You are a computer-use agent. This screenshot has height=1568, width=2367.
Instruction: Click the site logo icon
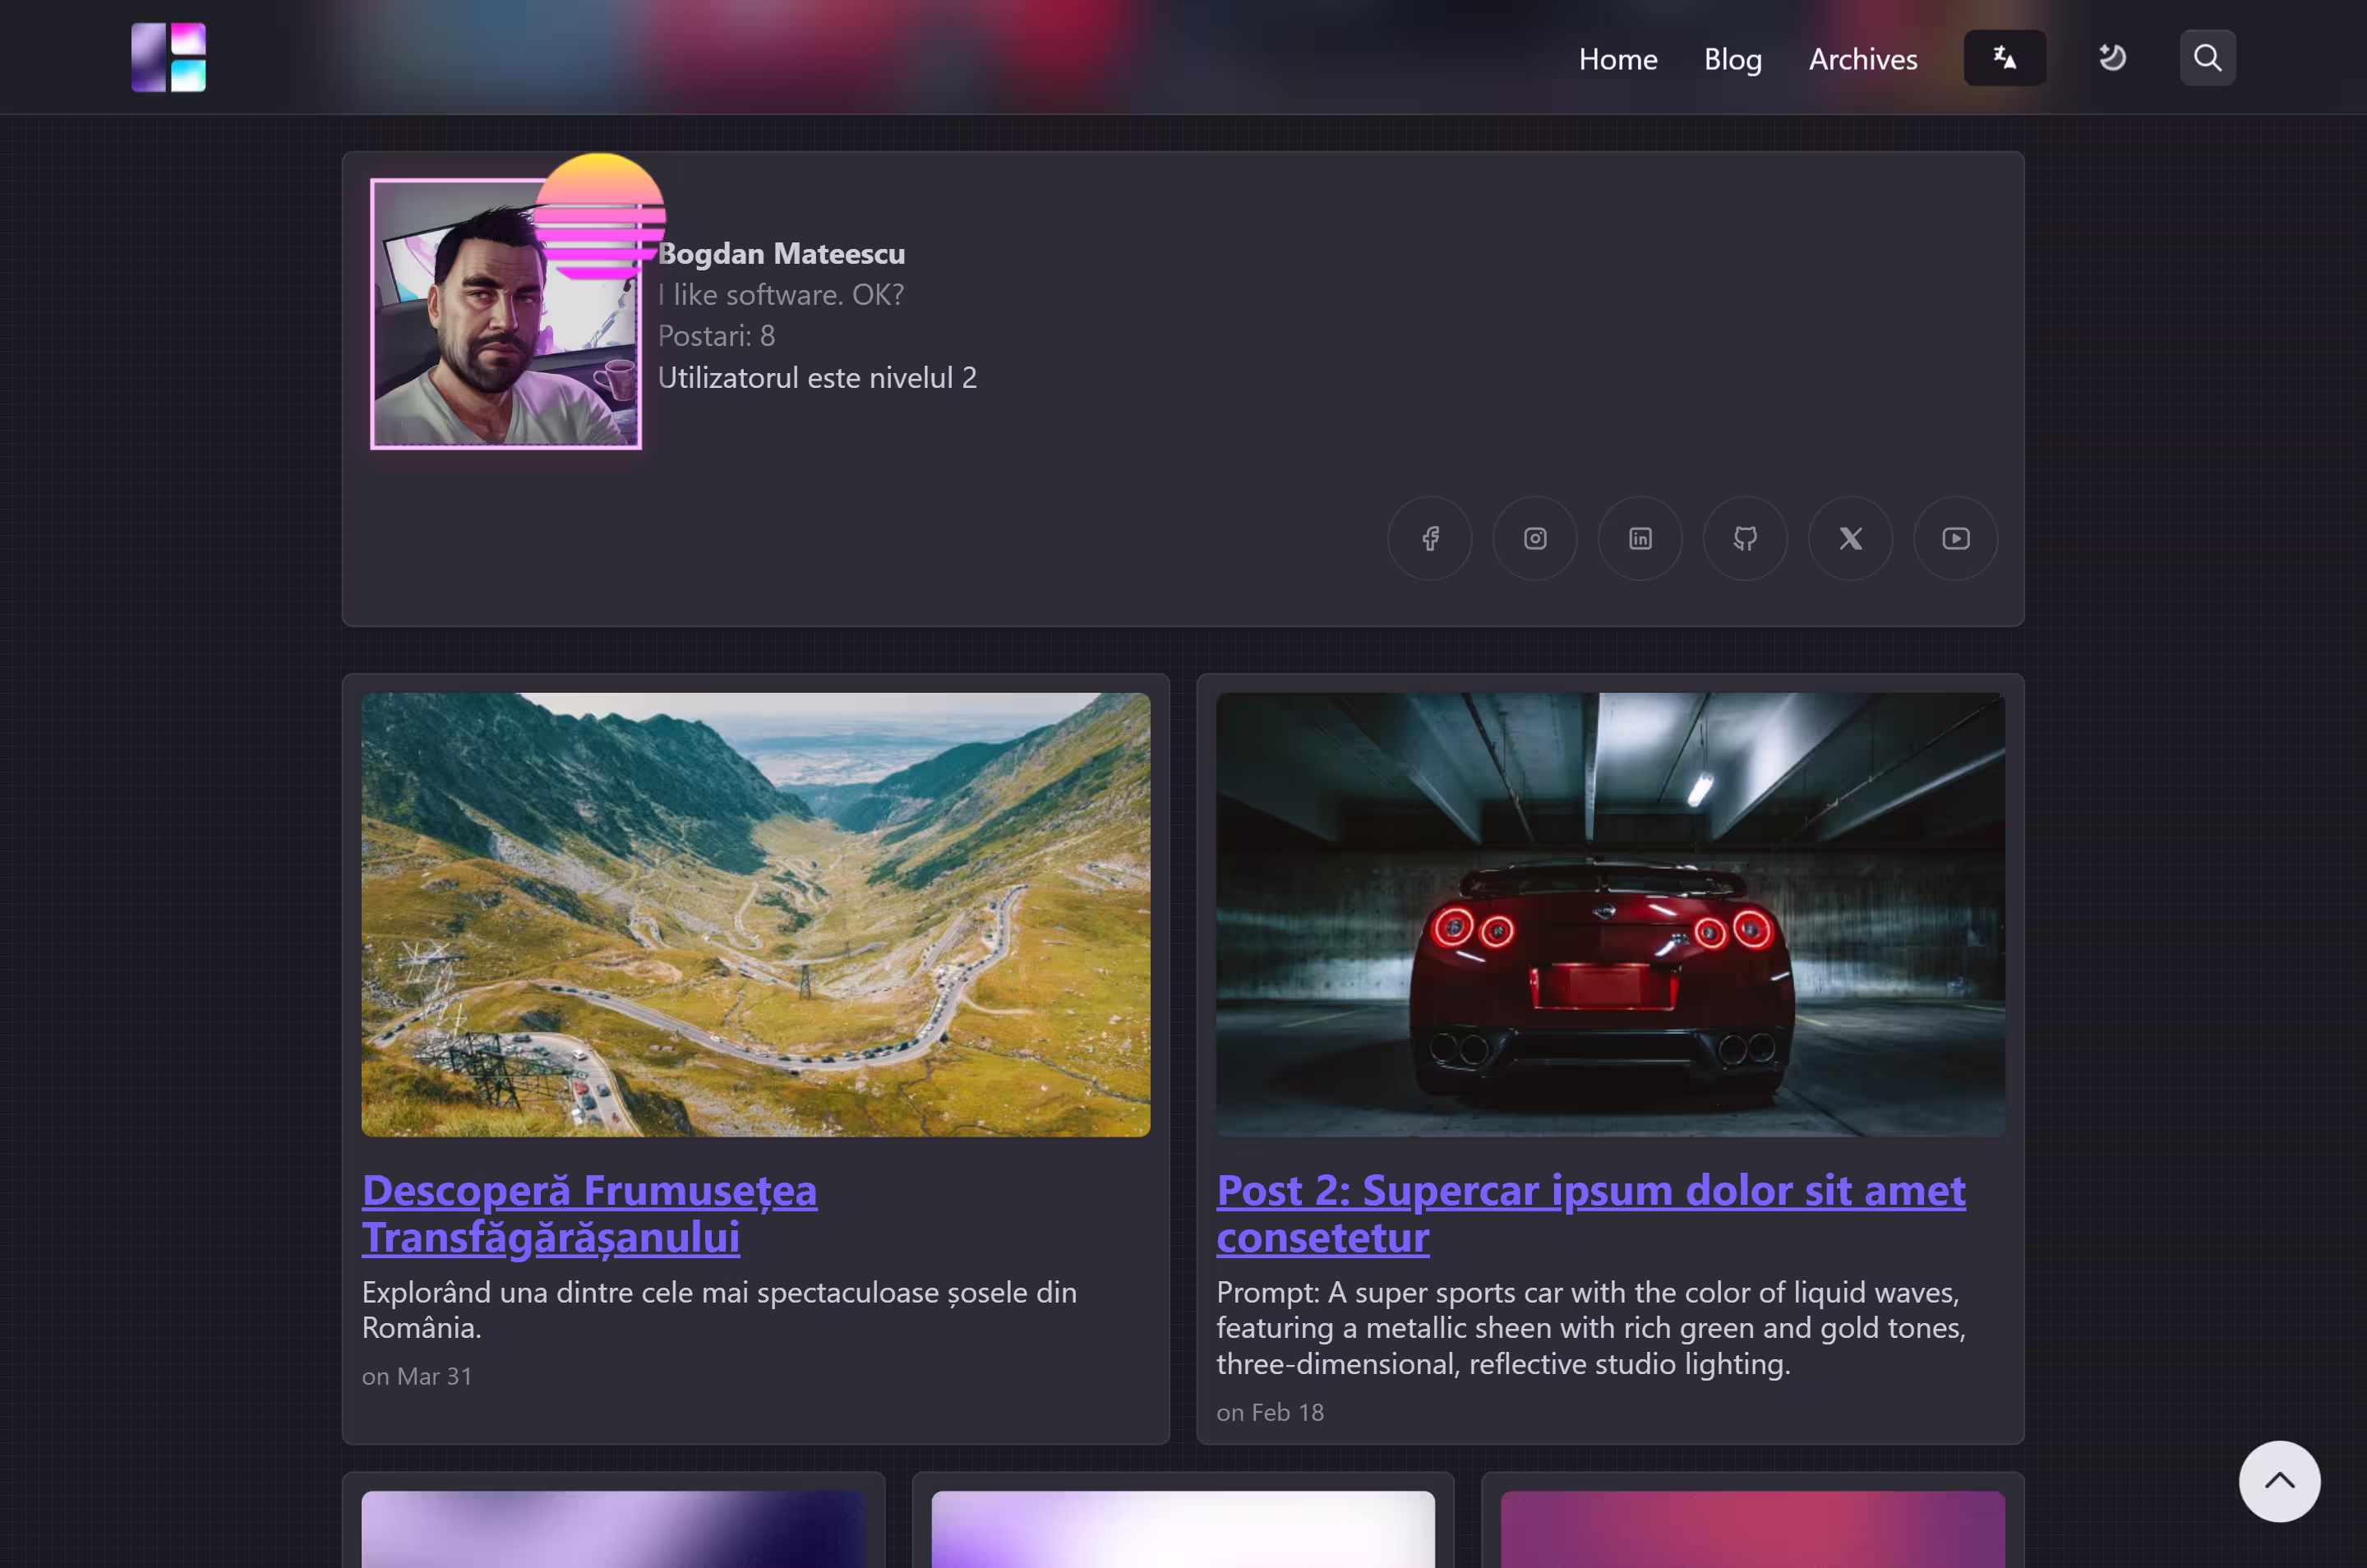(x=168, y=57)
